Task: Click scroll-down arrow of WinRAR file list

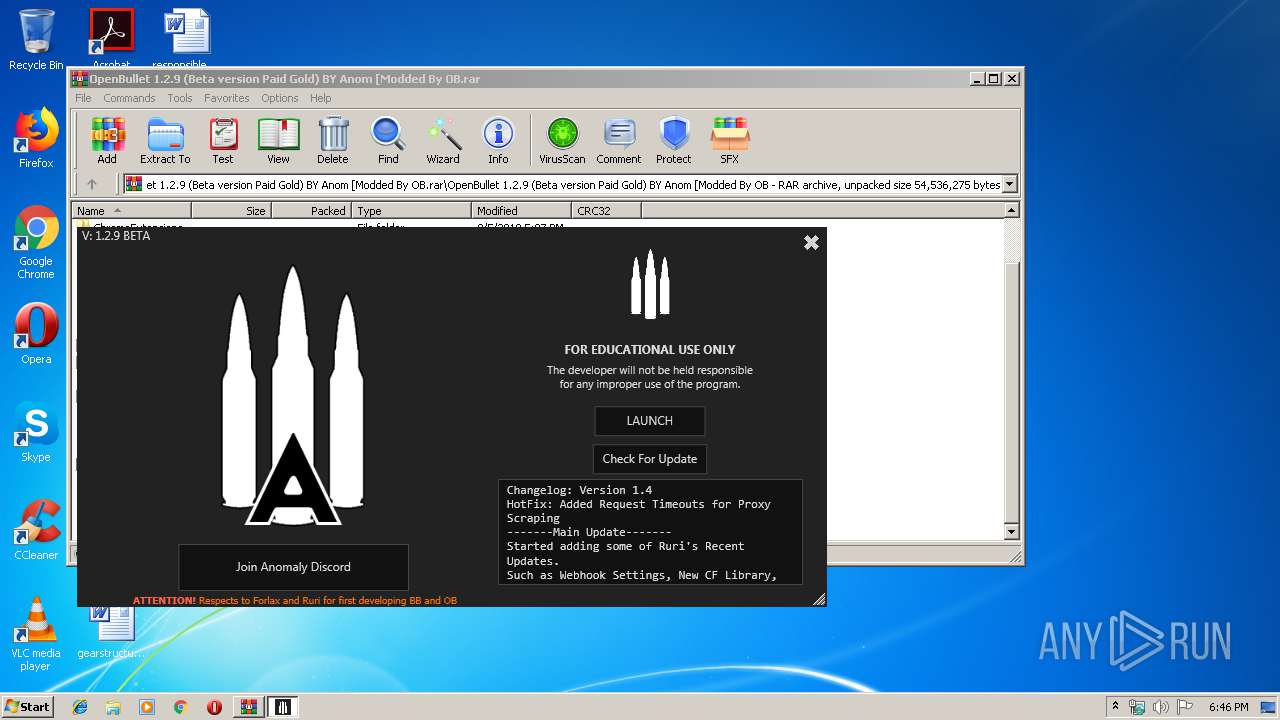Action: pos(1011,532)
